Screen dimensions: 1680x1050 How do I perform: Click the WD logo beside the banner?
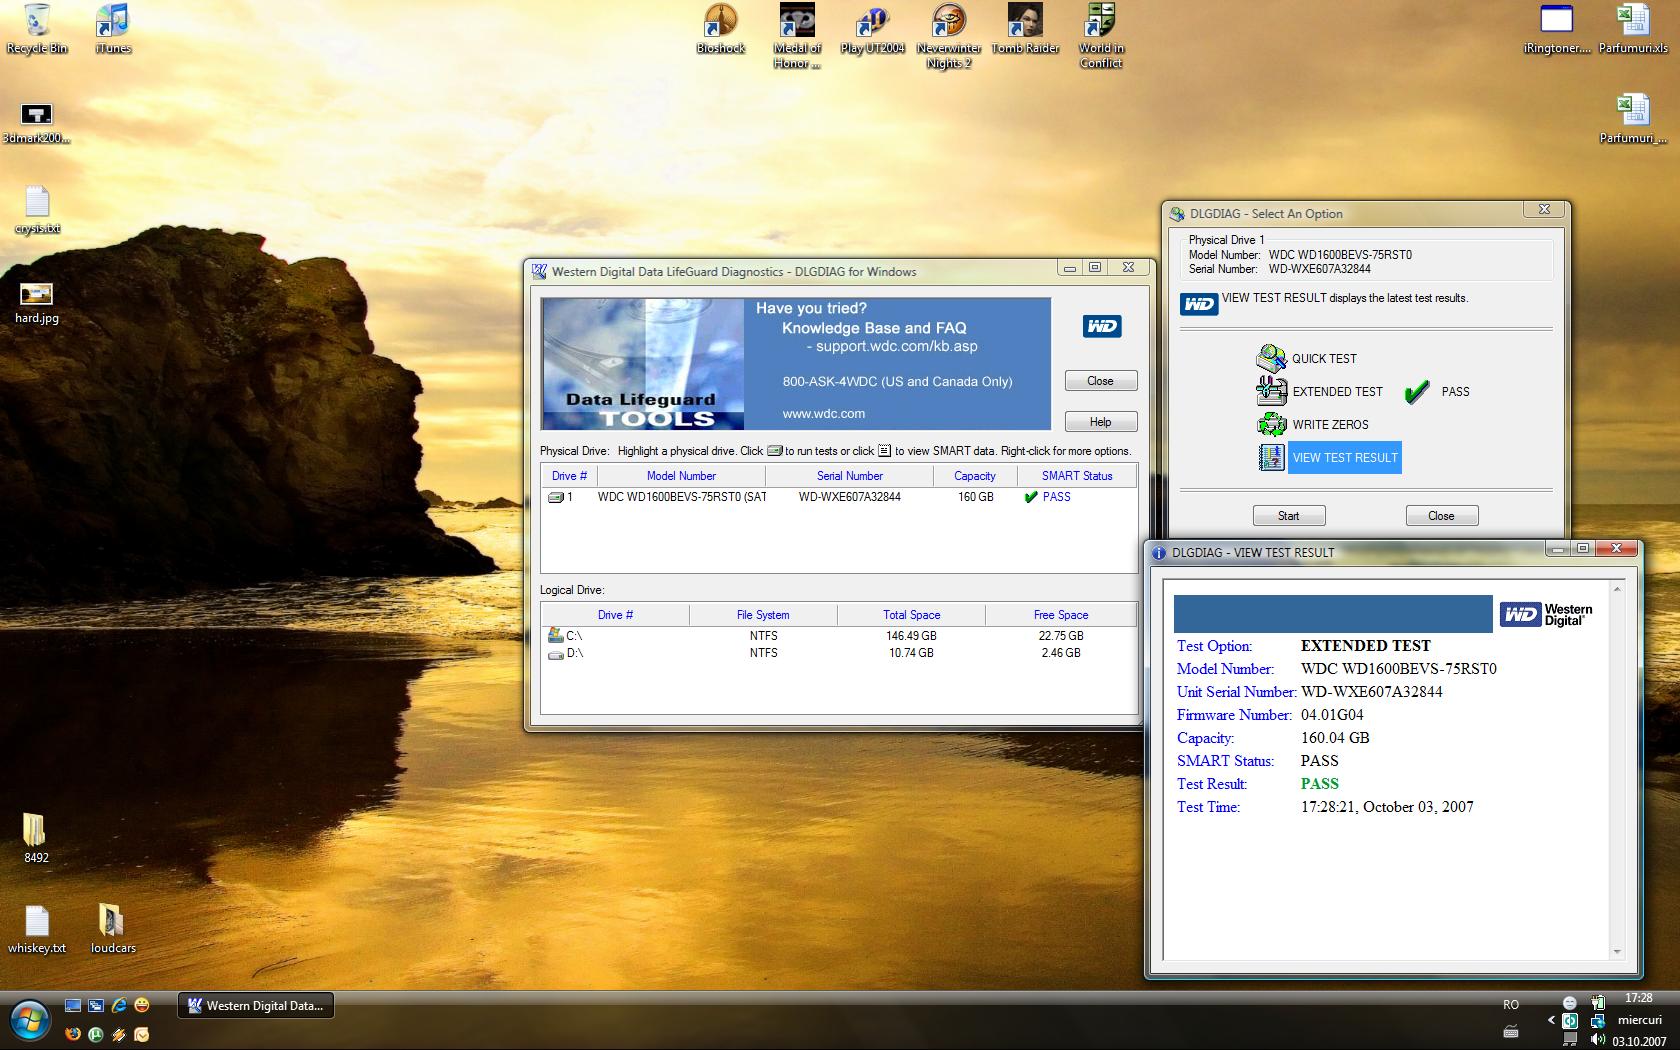tap(1101, 326)
